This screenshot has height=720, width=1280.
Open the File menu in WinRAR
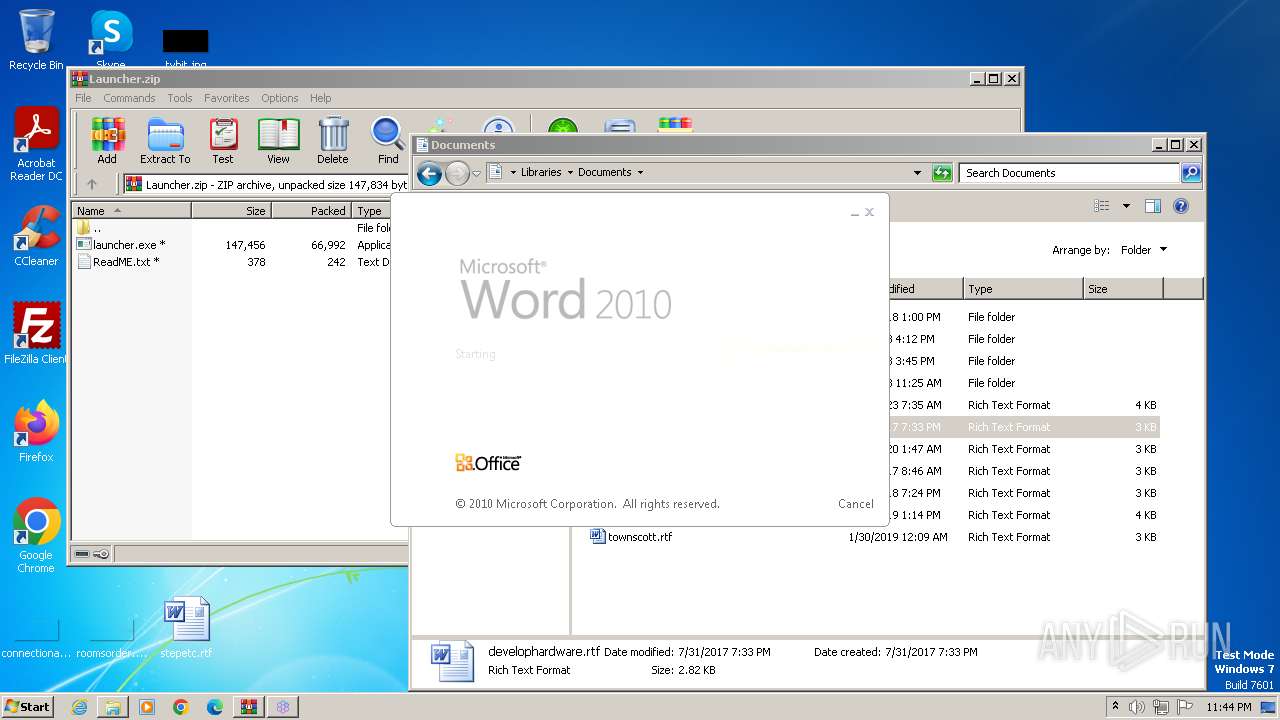point(83,98)
